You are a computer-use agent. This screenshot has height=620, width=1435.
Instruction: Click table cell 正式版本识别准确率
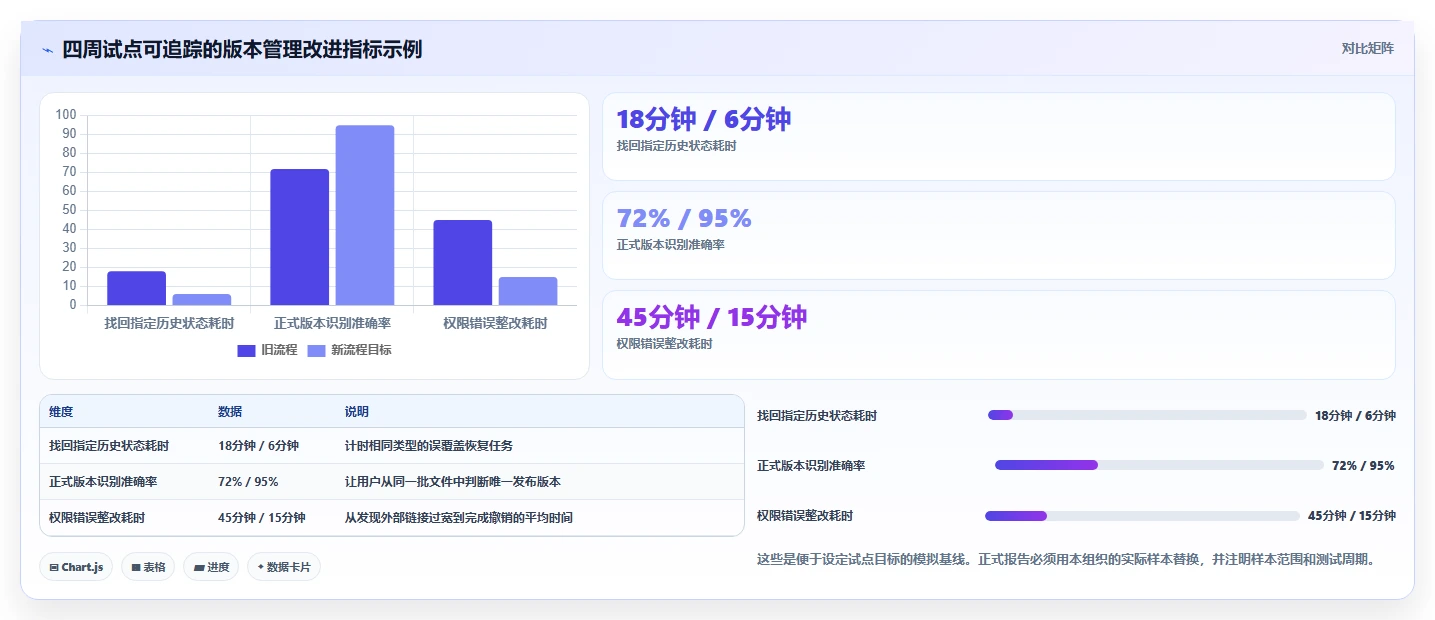point(103,482)
